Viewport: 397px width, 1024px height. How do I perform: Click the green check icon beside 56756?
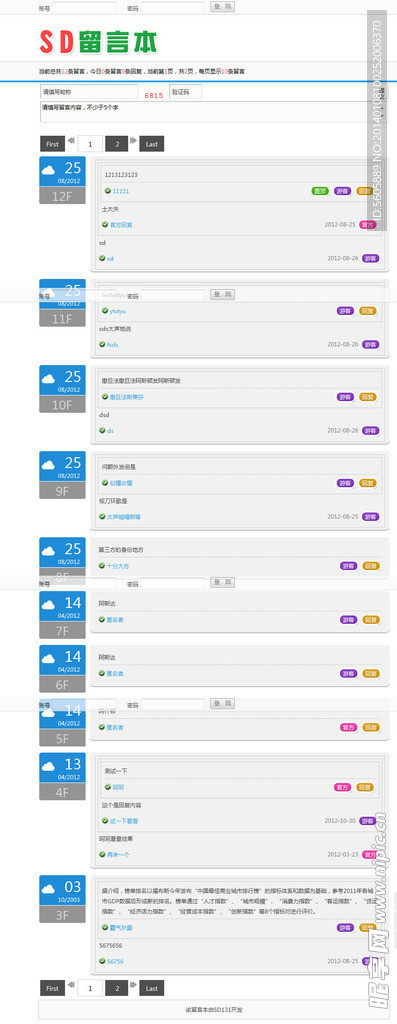[x=102, y=961]
